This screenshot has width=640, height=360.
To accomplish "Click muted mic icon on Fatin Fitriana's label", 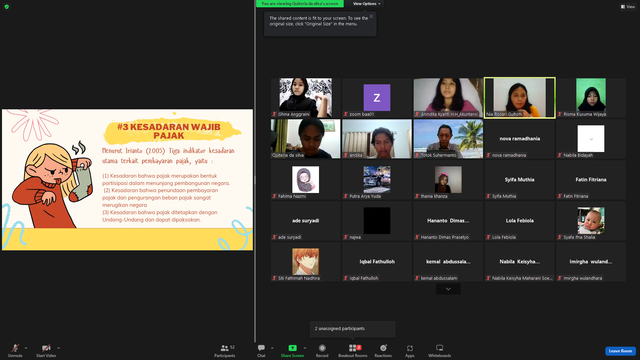I will click(x=560, y=196).
